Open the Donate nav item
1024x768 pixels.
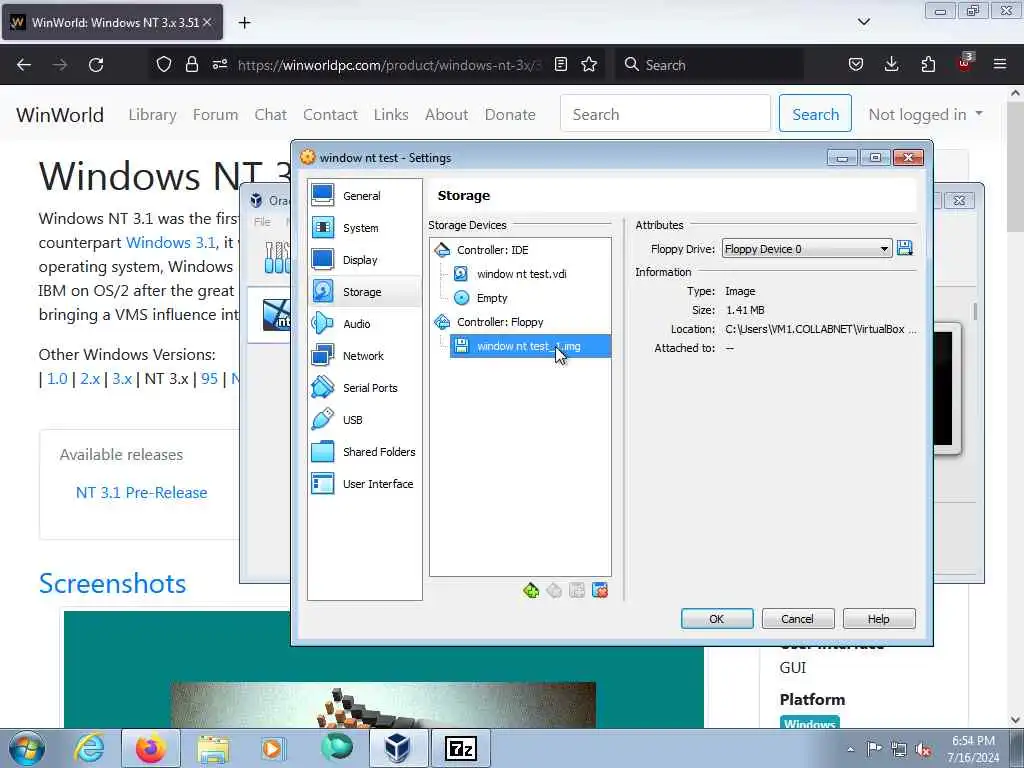coord(510,115)
